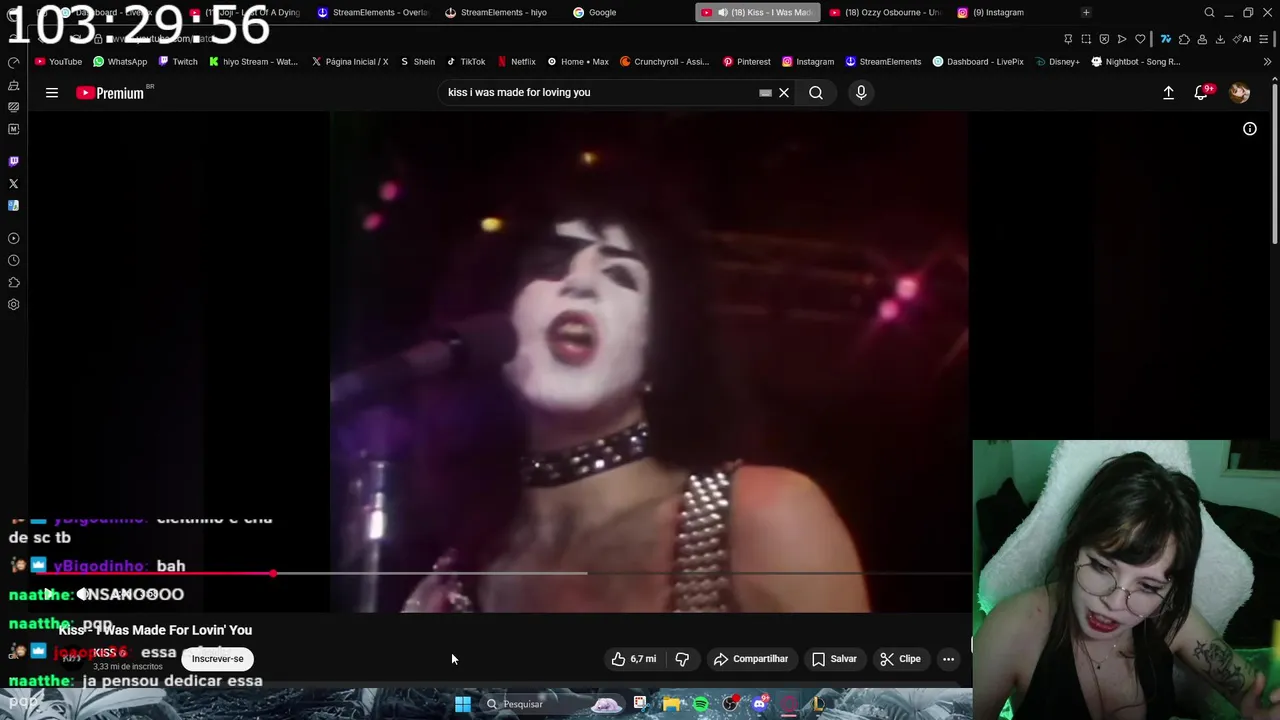The height and width of the screenshot is (720, 1280).
Task: Open the Netflix bookmark
Action: pos(516,61)
